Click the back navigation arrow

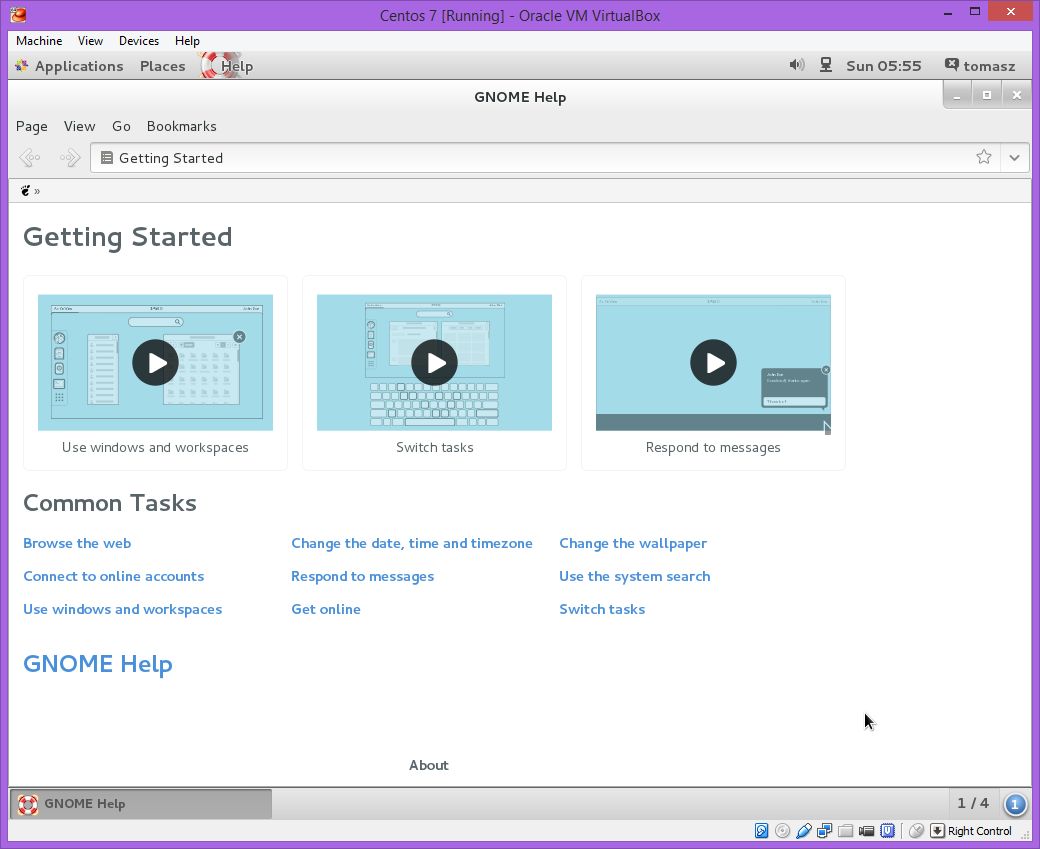(x=30, y=158)
